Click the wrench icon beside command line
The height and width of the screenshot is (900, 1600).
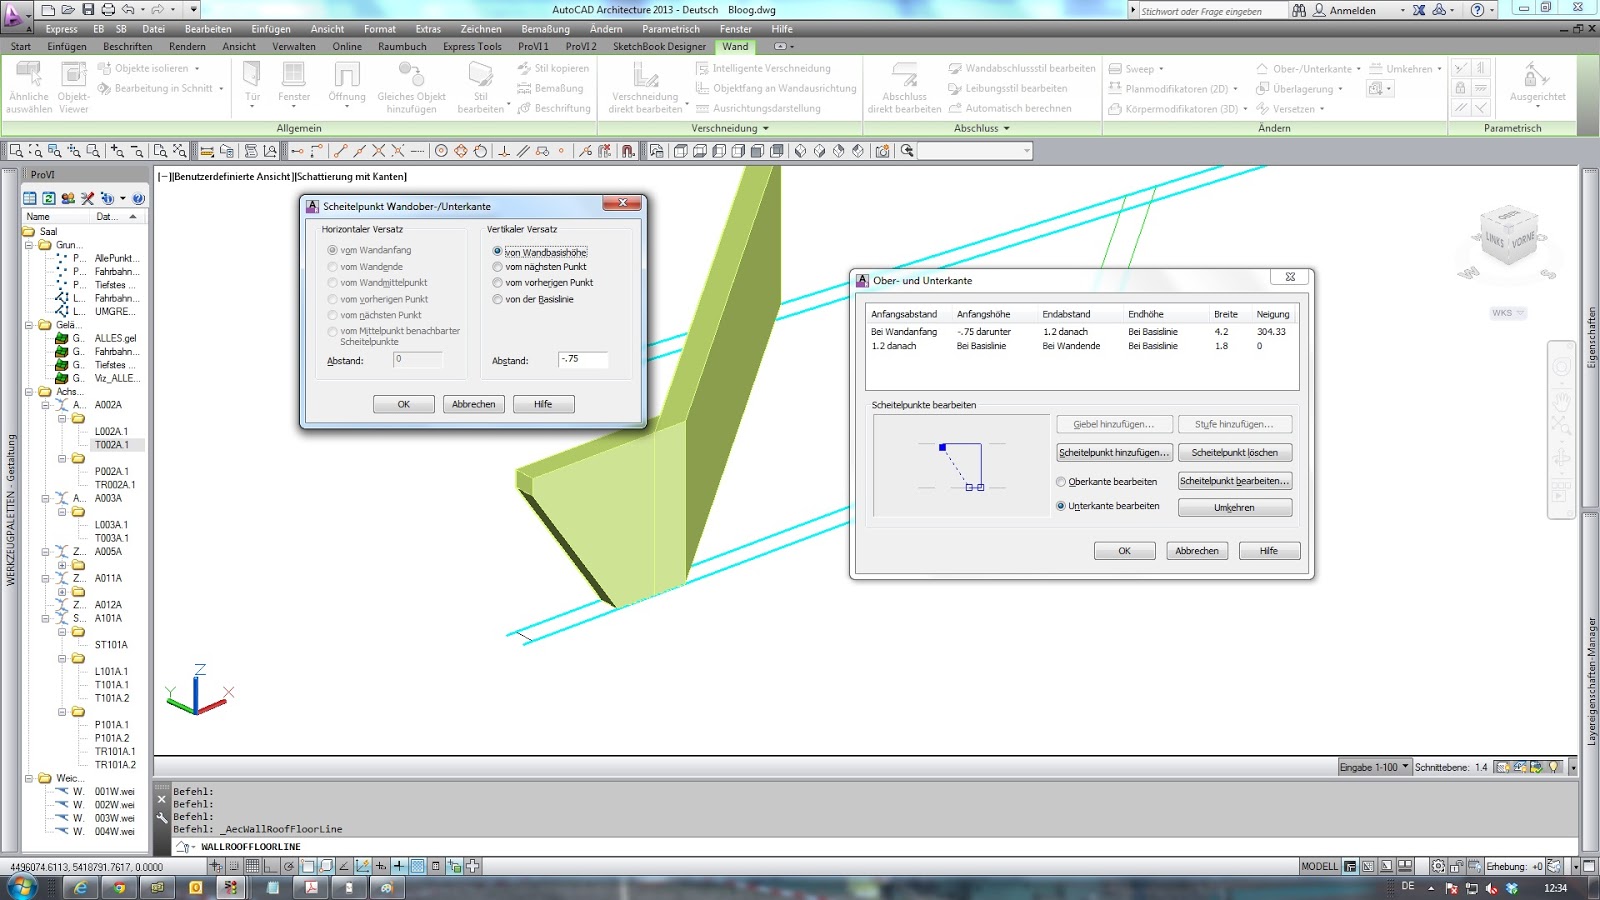click(x=162, y=817)
